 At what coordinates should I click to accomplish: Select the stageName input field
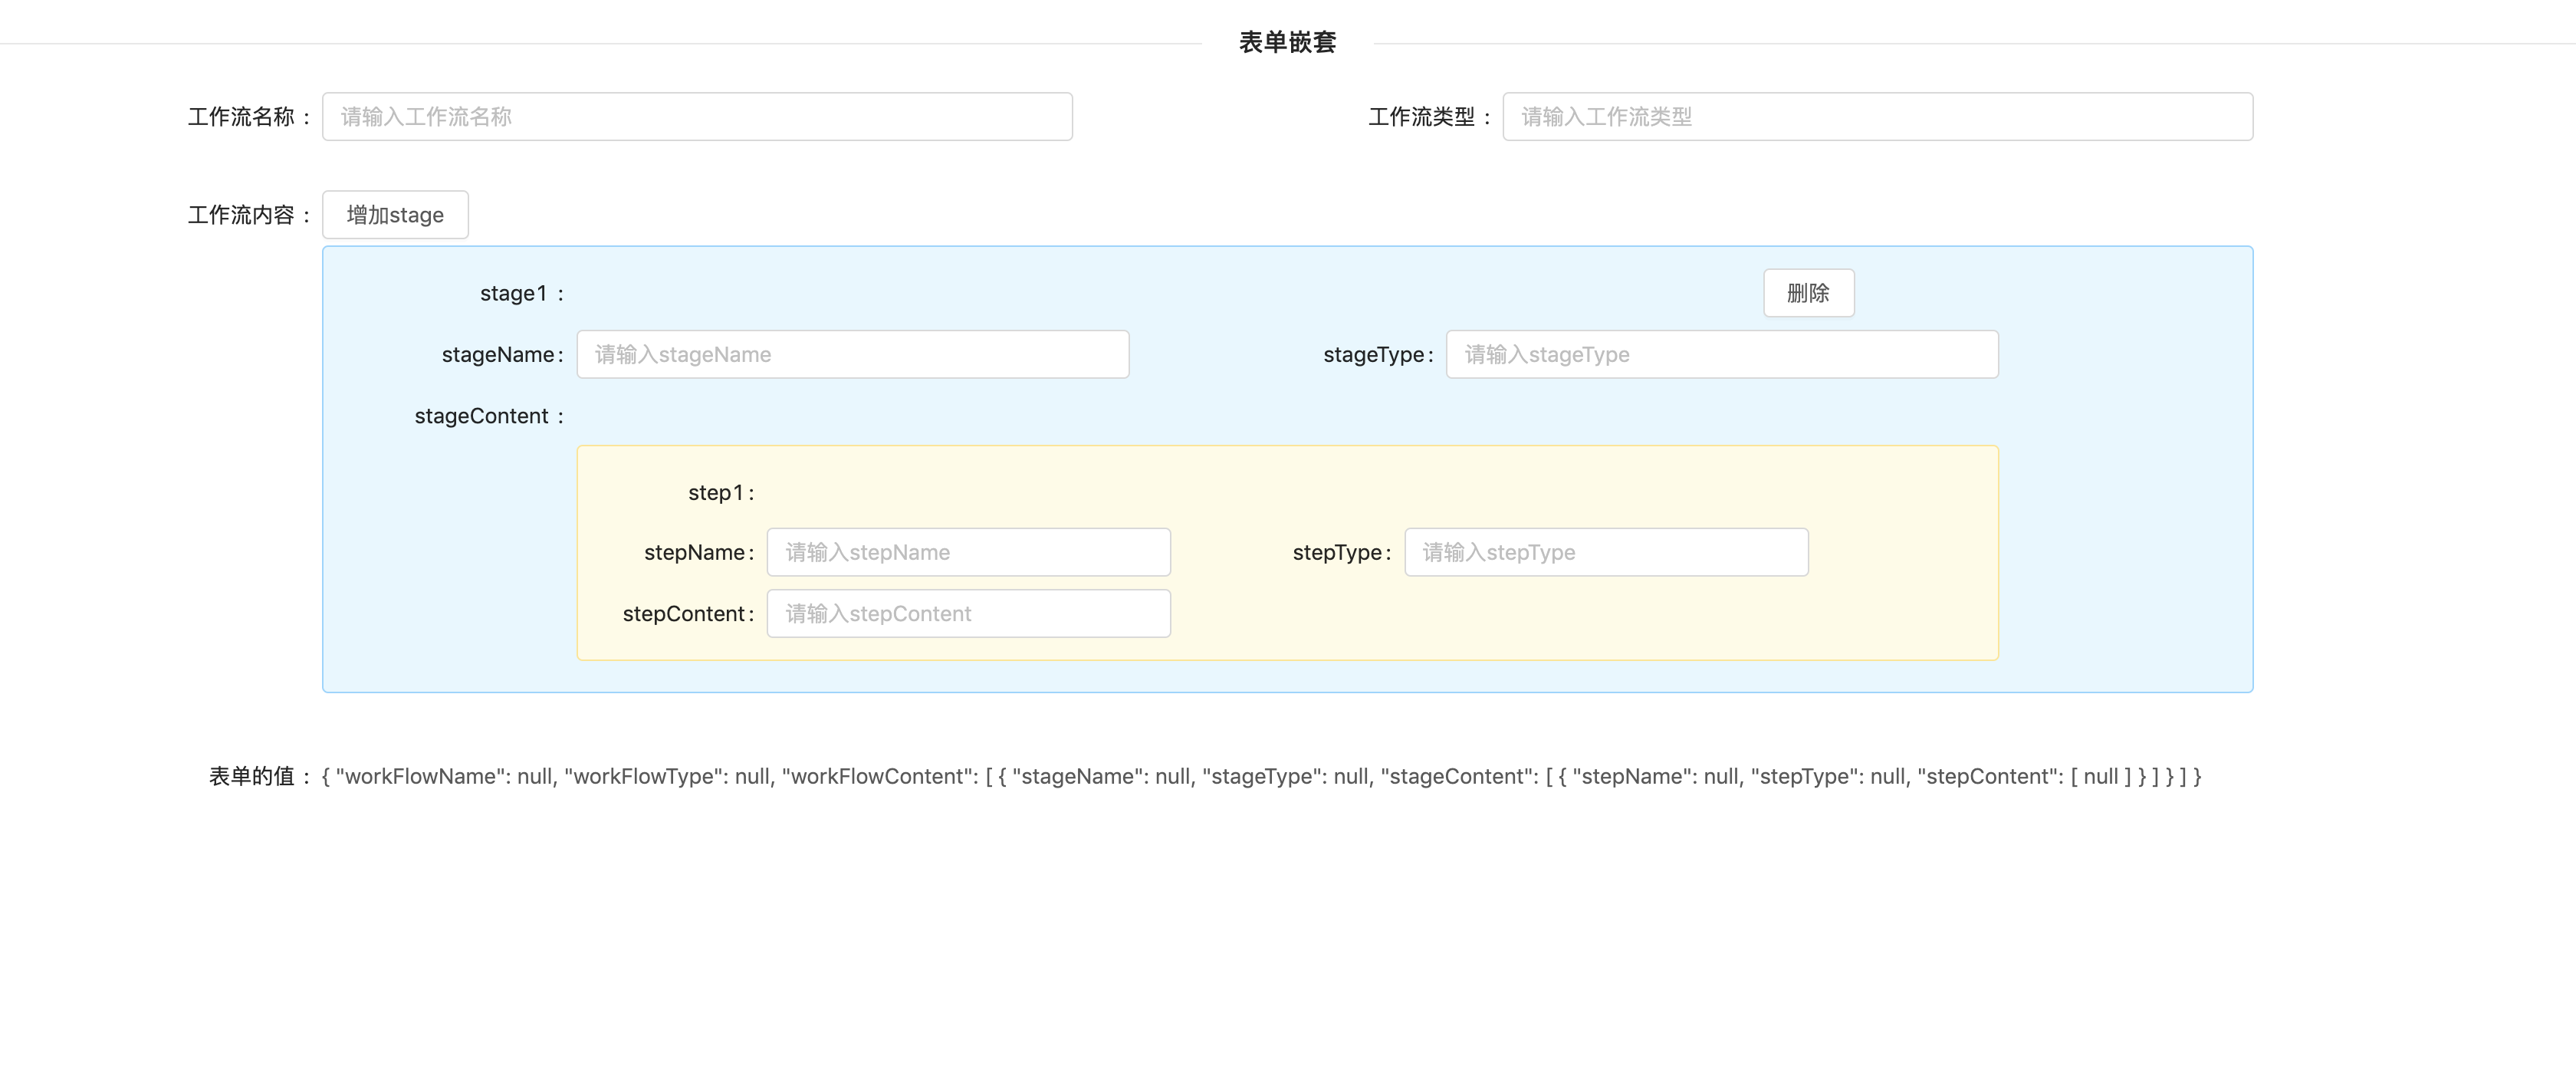tap(852, 355)
